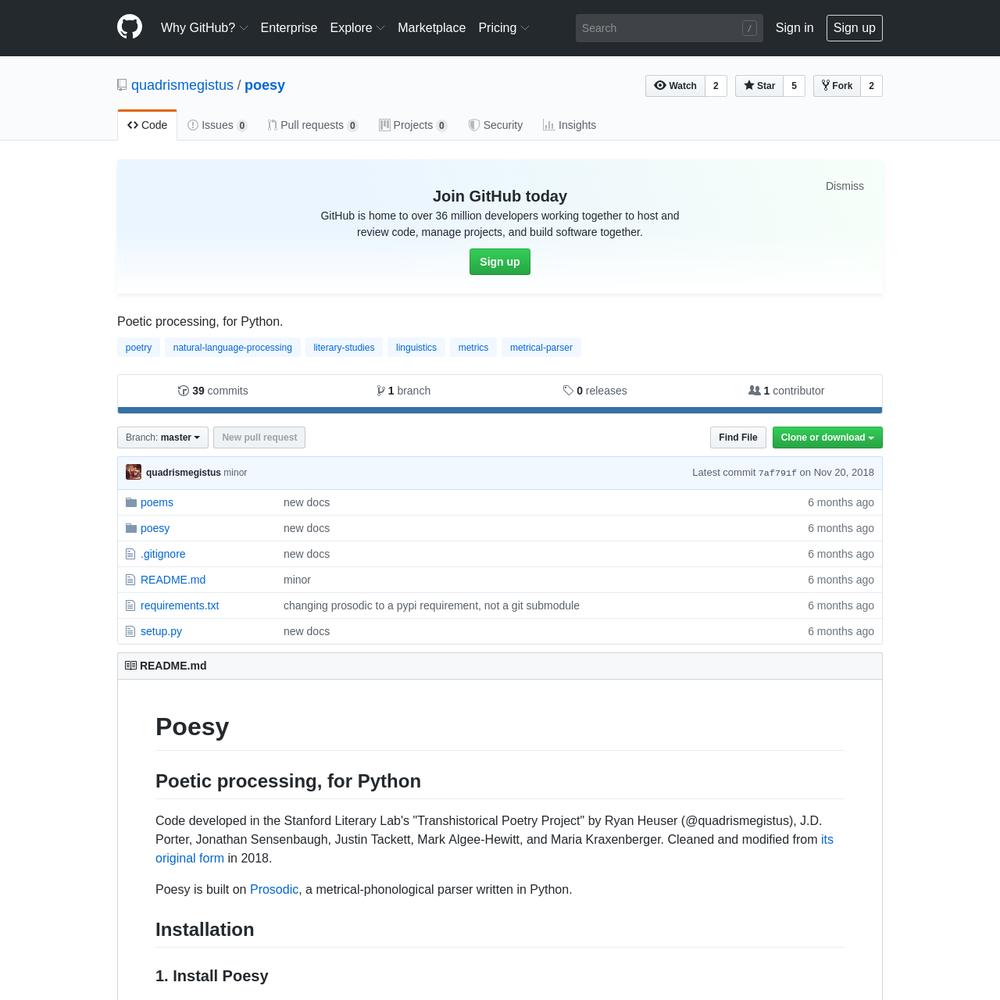Image resolution: width=1000 pixels, height=1000 pixels.
Task: Open the Branch: master selector
Action: 163,438
